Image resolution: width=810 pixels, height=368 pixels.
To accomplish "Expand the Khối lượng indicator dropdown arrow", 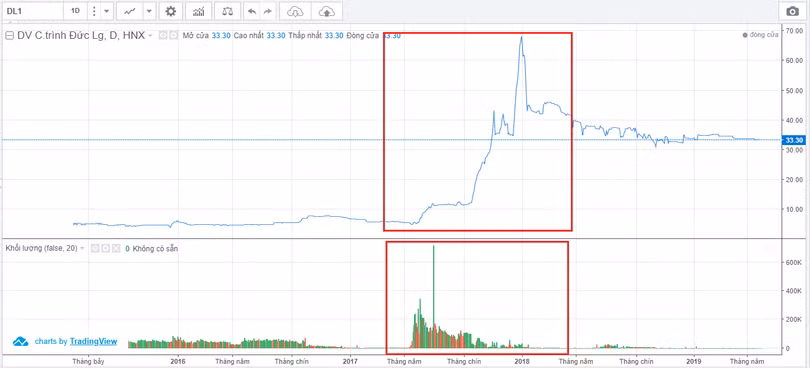I will tap(83, 249).
